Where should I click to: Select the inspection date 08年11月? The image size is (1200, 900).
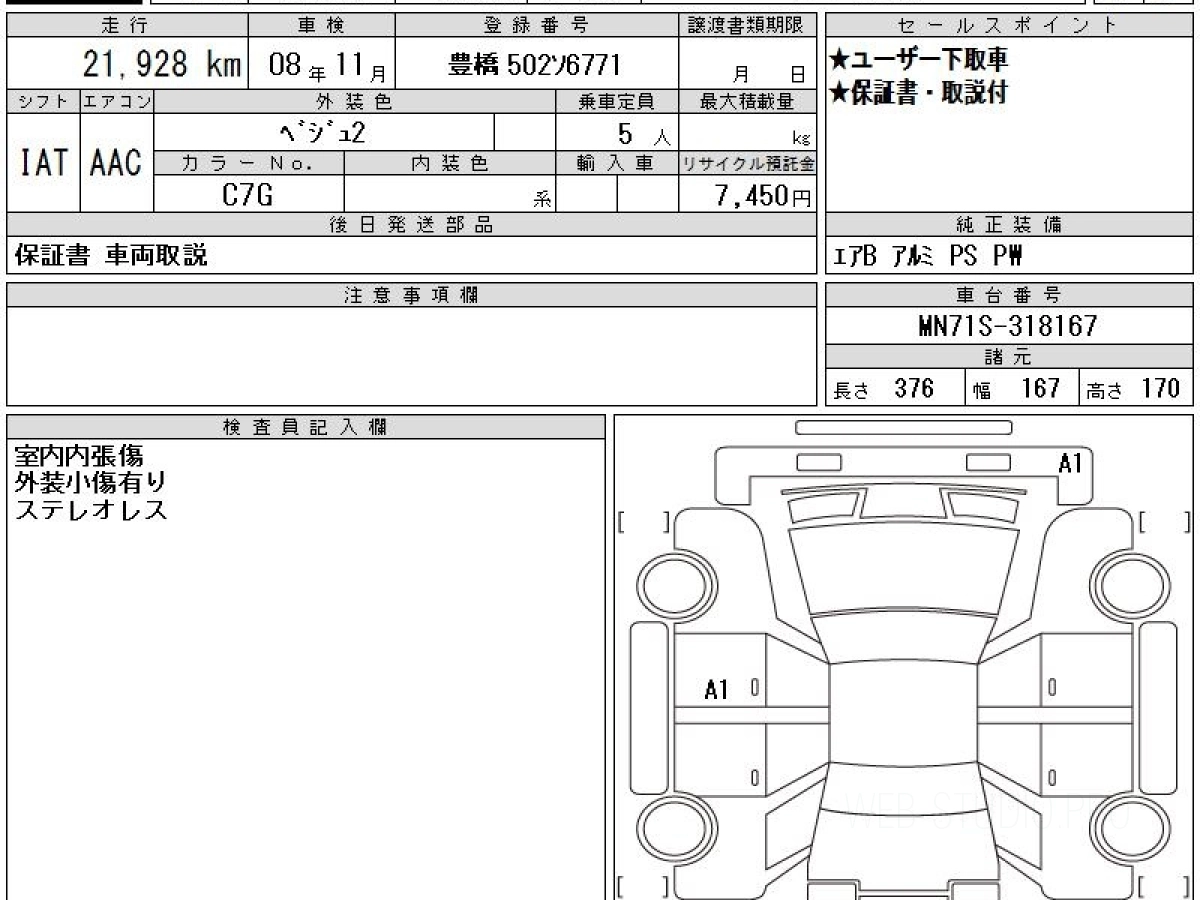330,66
